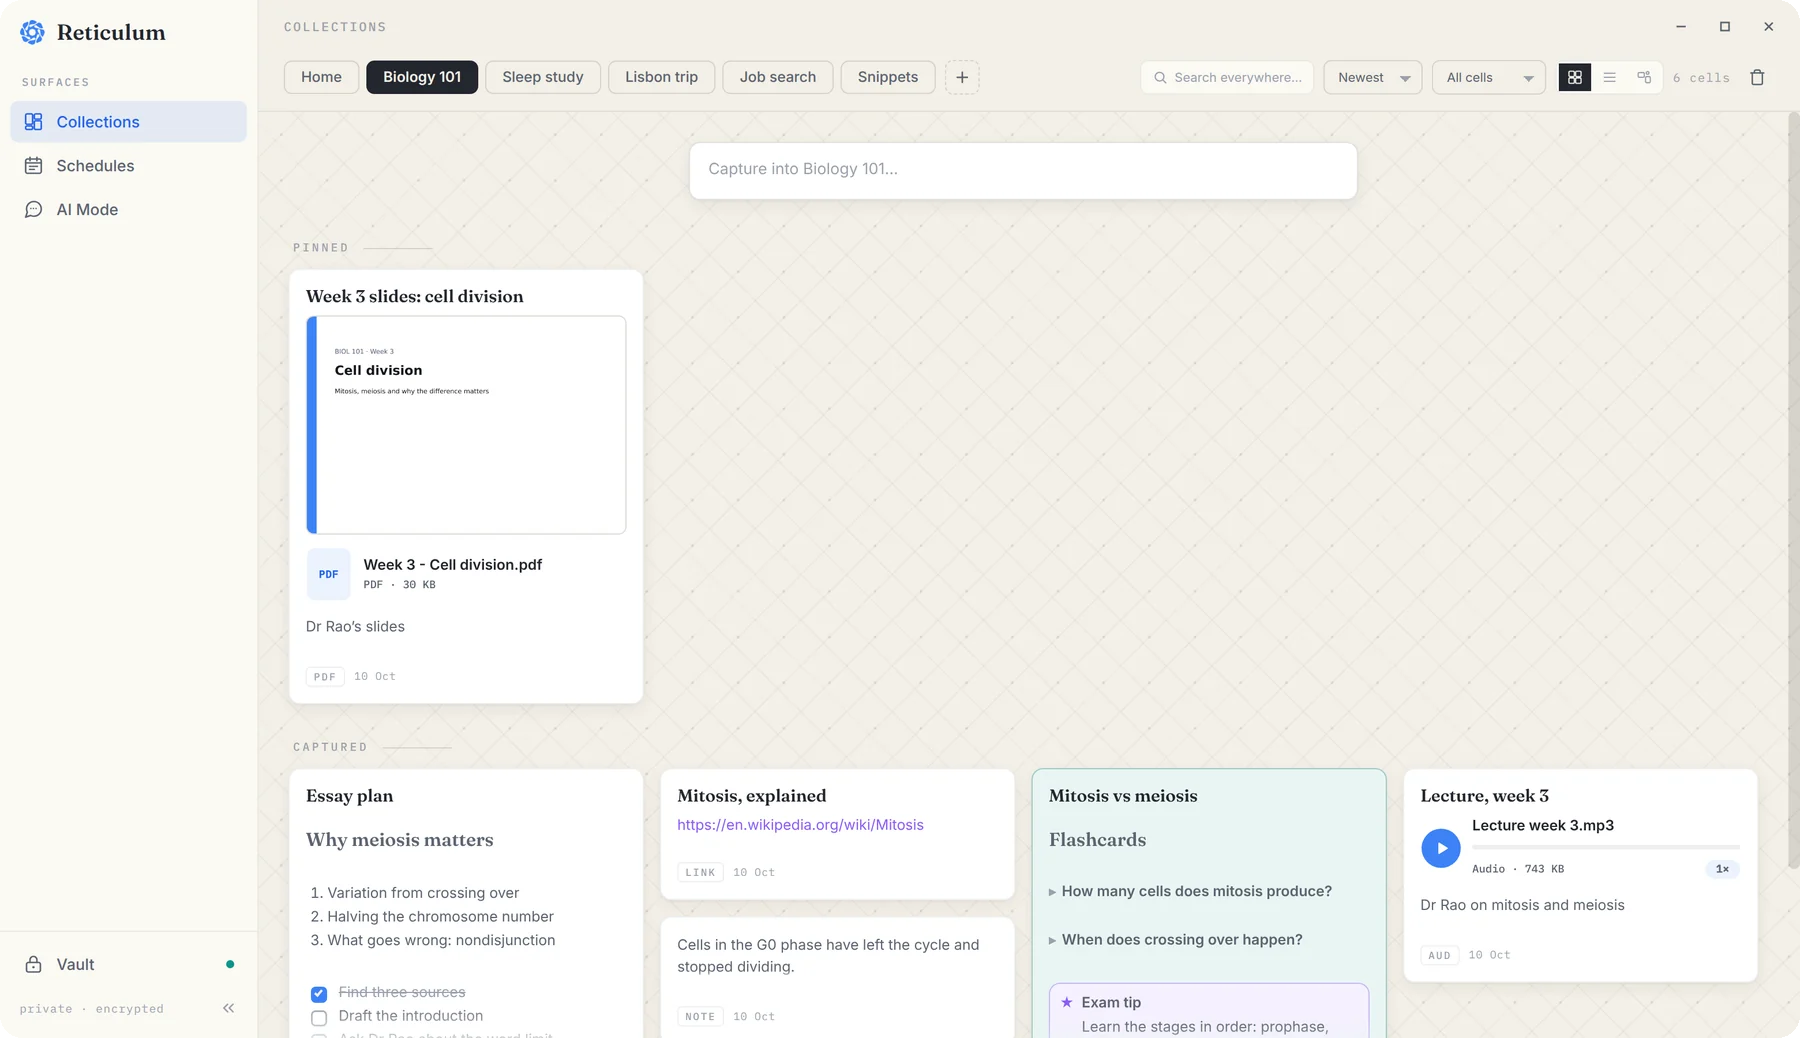Click the '6 cells' count label

[x=1701, y=77]
